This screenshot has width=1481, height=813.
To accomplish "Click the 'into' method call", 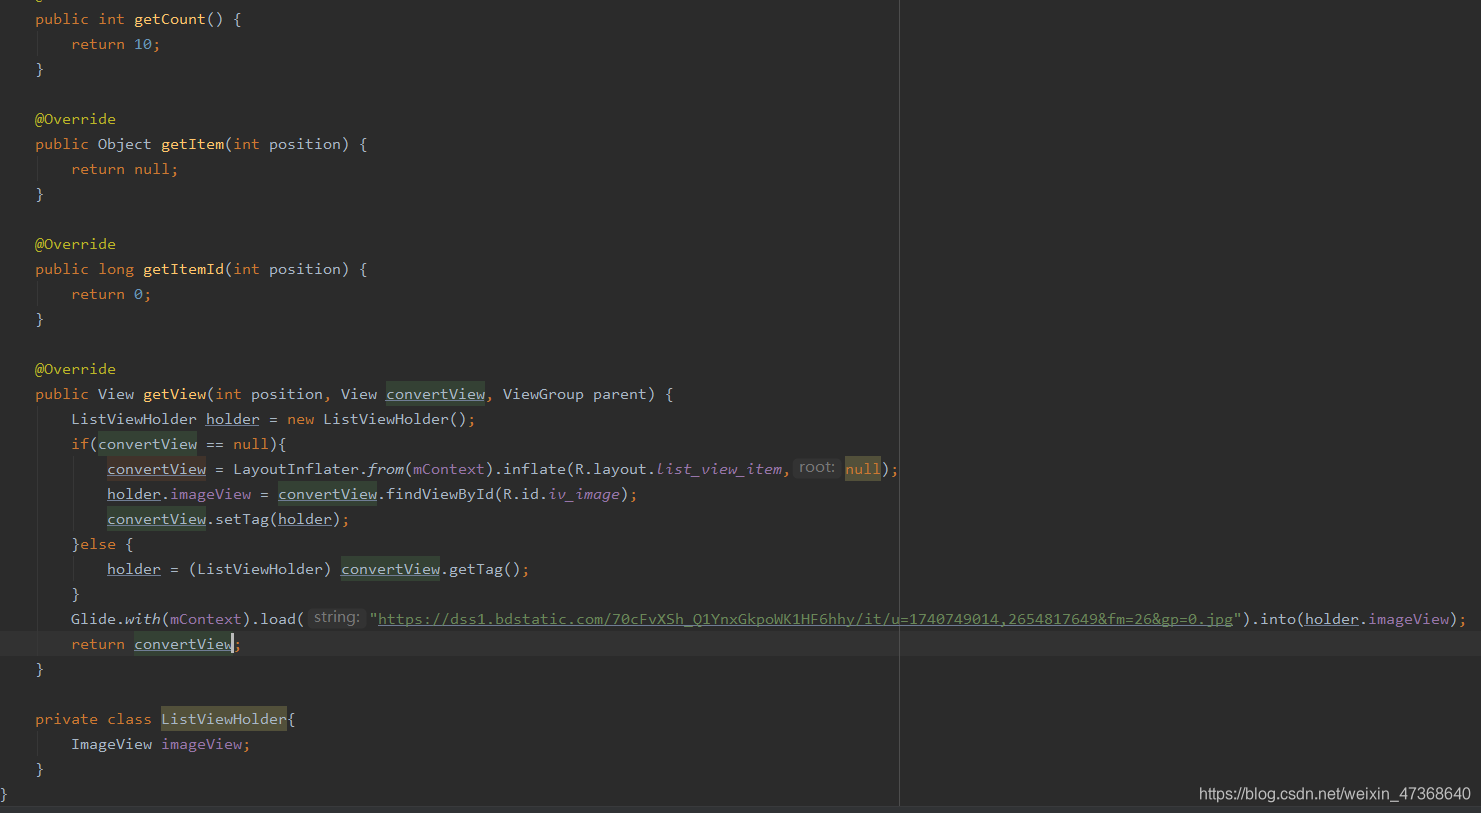I will pos(1278,619).
